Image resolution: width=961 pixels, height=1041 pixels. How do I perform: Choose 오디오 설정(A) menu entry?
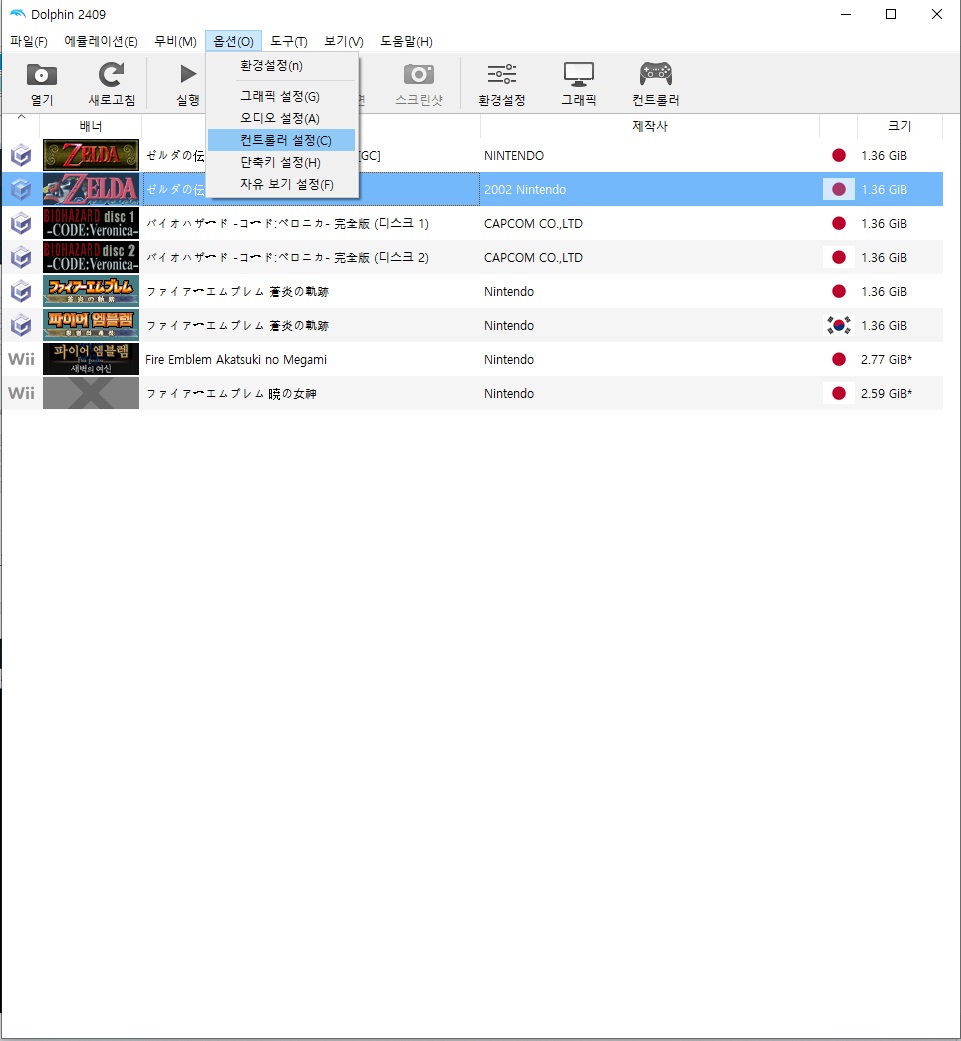281,118
